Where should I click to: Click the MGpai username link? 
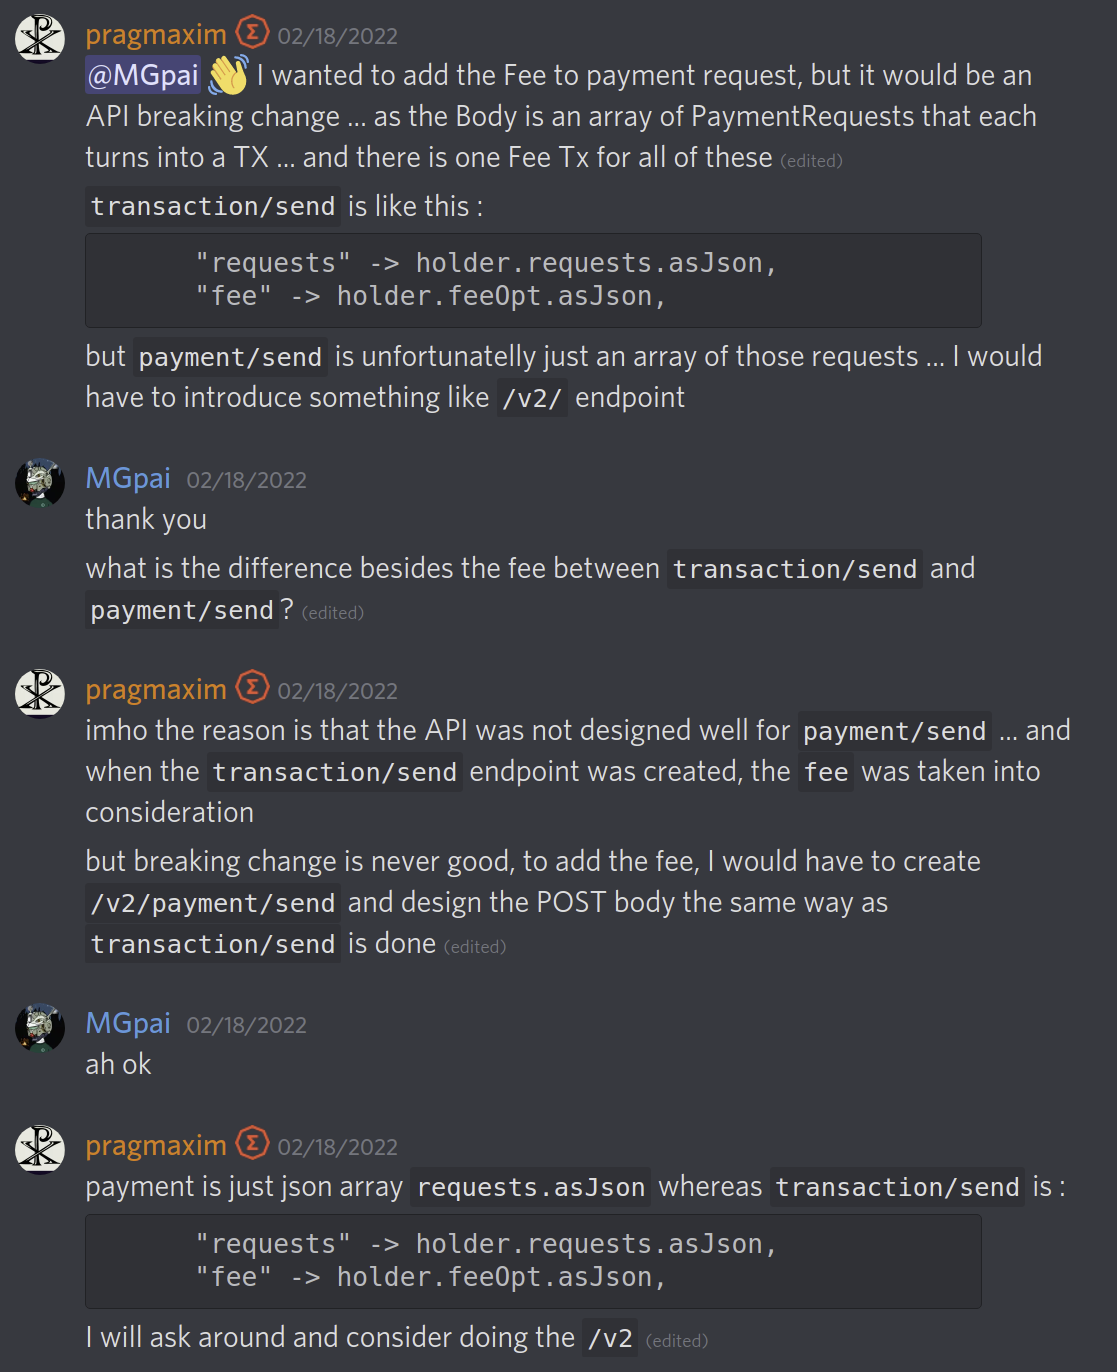point(128,478)
